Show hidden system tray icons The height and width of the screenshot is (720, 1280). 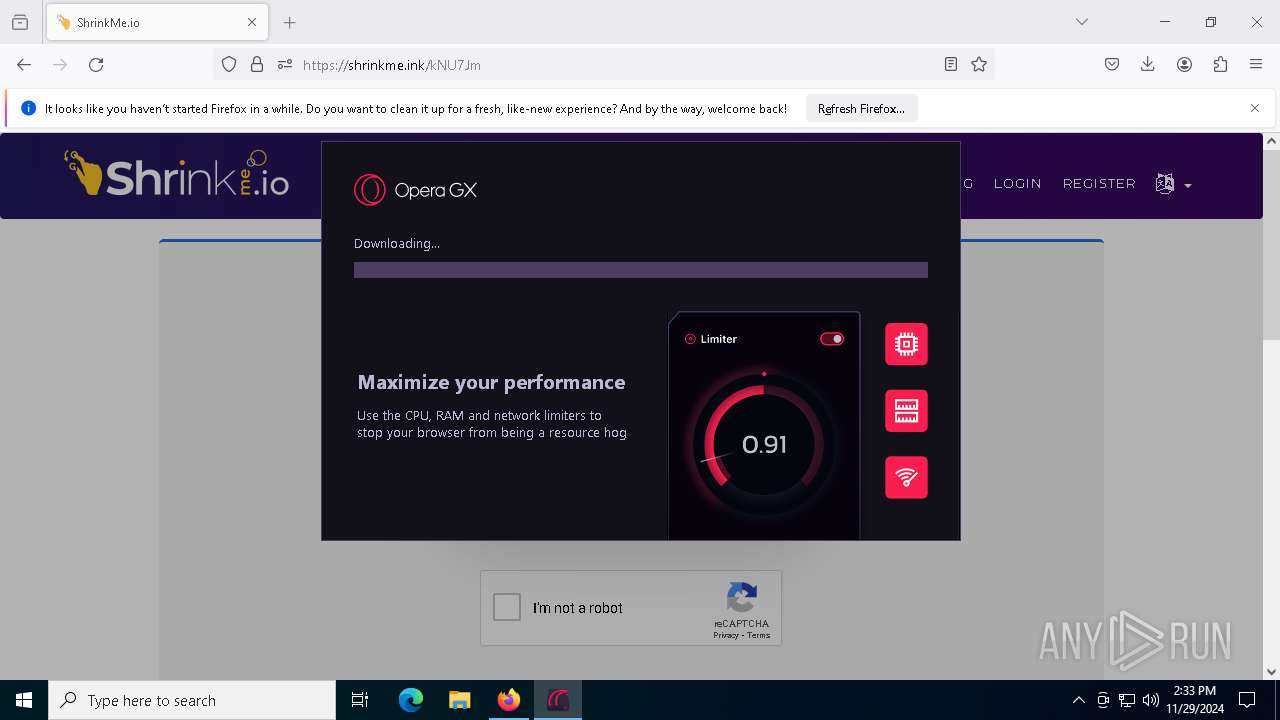[1078, 700]
